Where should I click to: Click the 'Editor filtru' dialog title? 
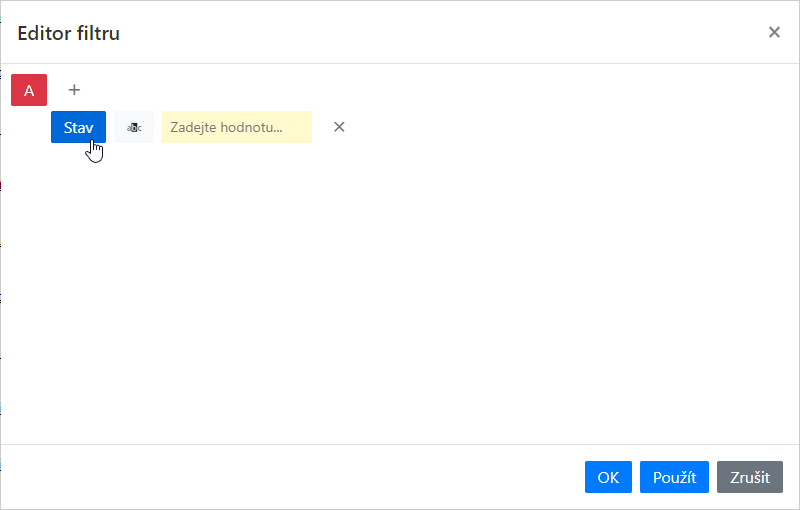coord(69,33)
